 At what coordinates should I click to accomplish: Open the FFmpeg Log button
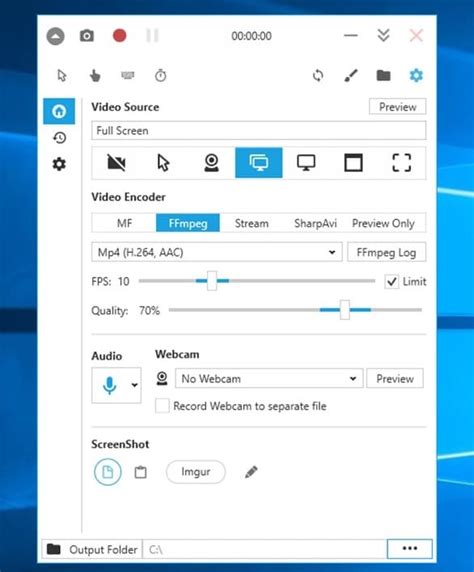pos(386,252)
